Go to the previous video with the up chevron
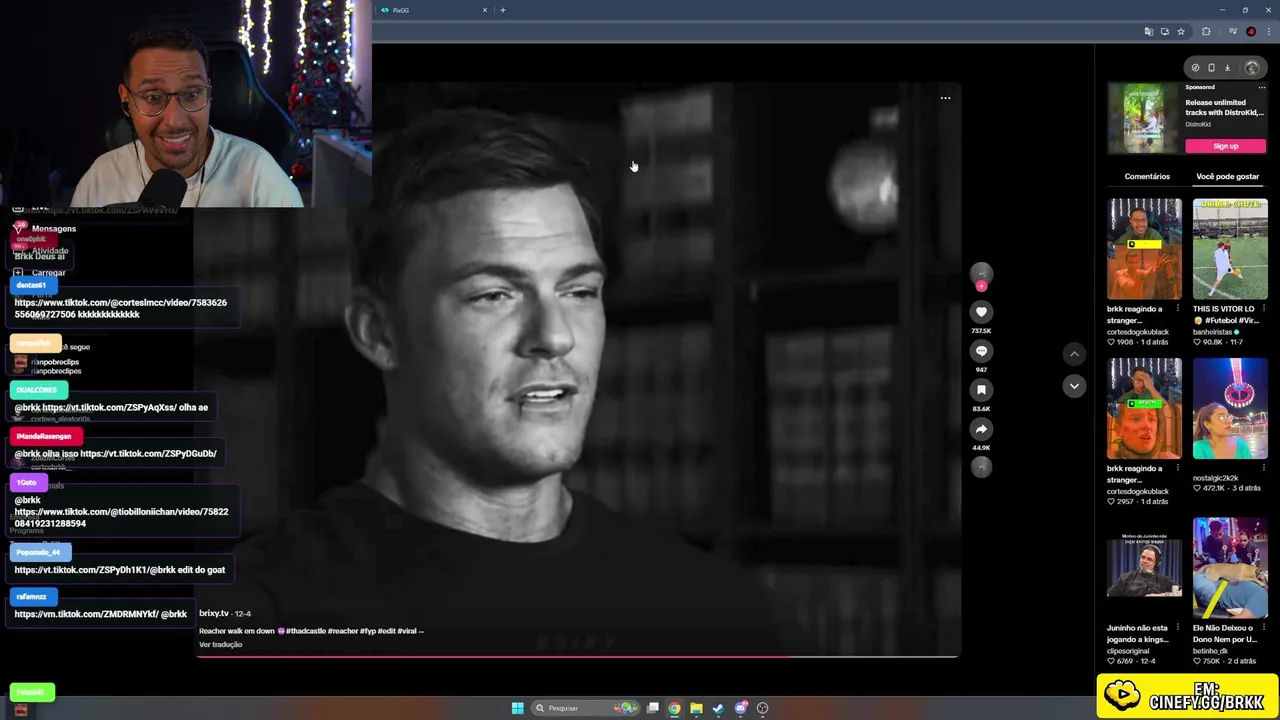The height and width of the screenshot is (720, 1280). [1074, 354]
